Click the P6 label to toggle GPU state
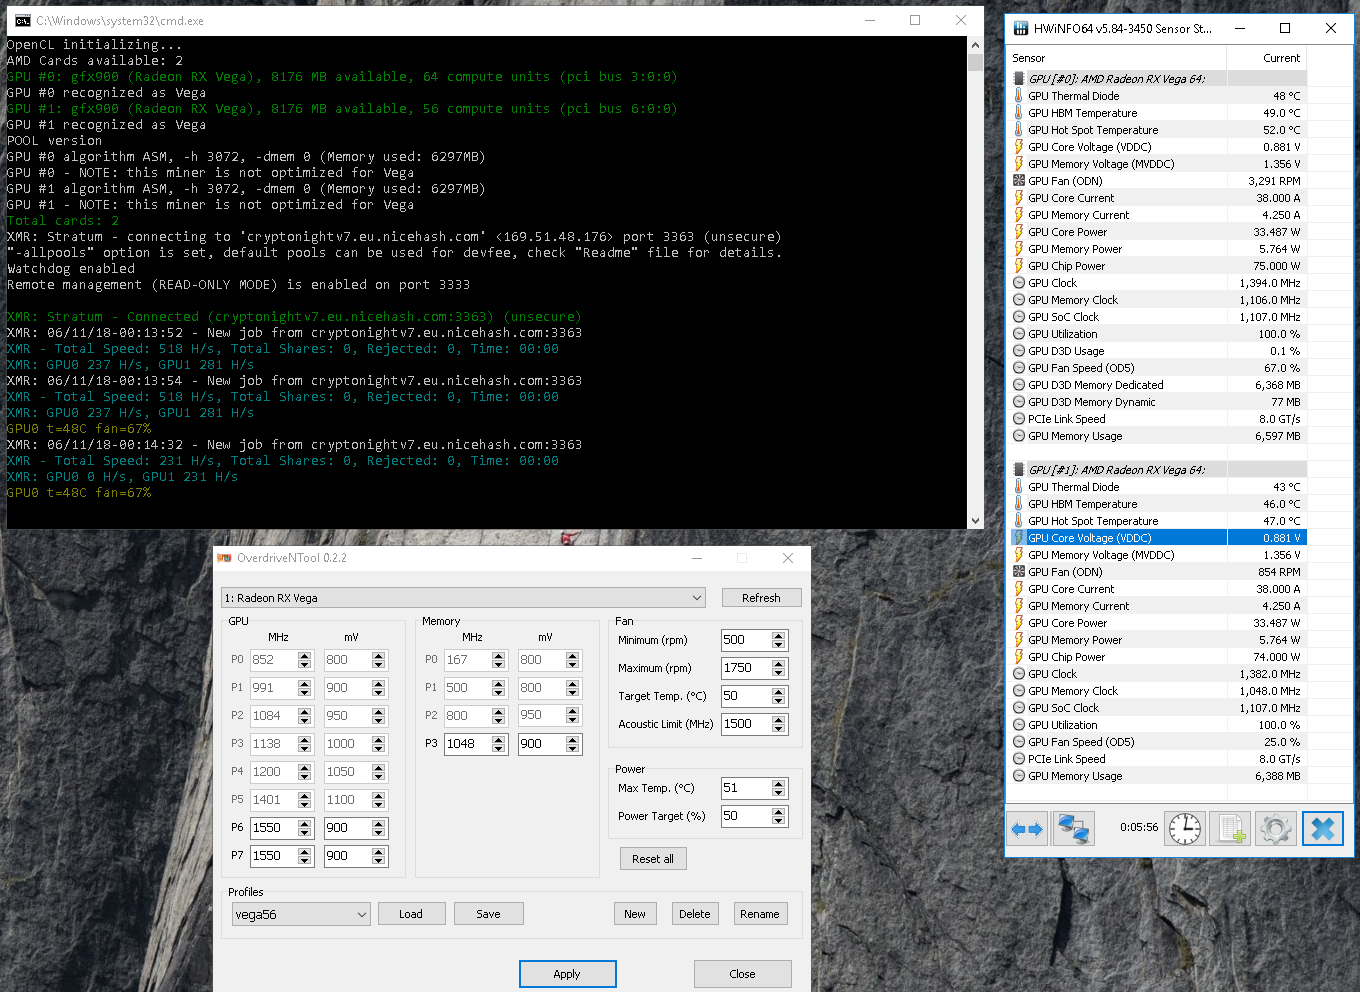 click(x=237, y=828)
